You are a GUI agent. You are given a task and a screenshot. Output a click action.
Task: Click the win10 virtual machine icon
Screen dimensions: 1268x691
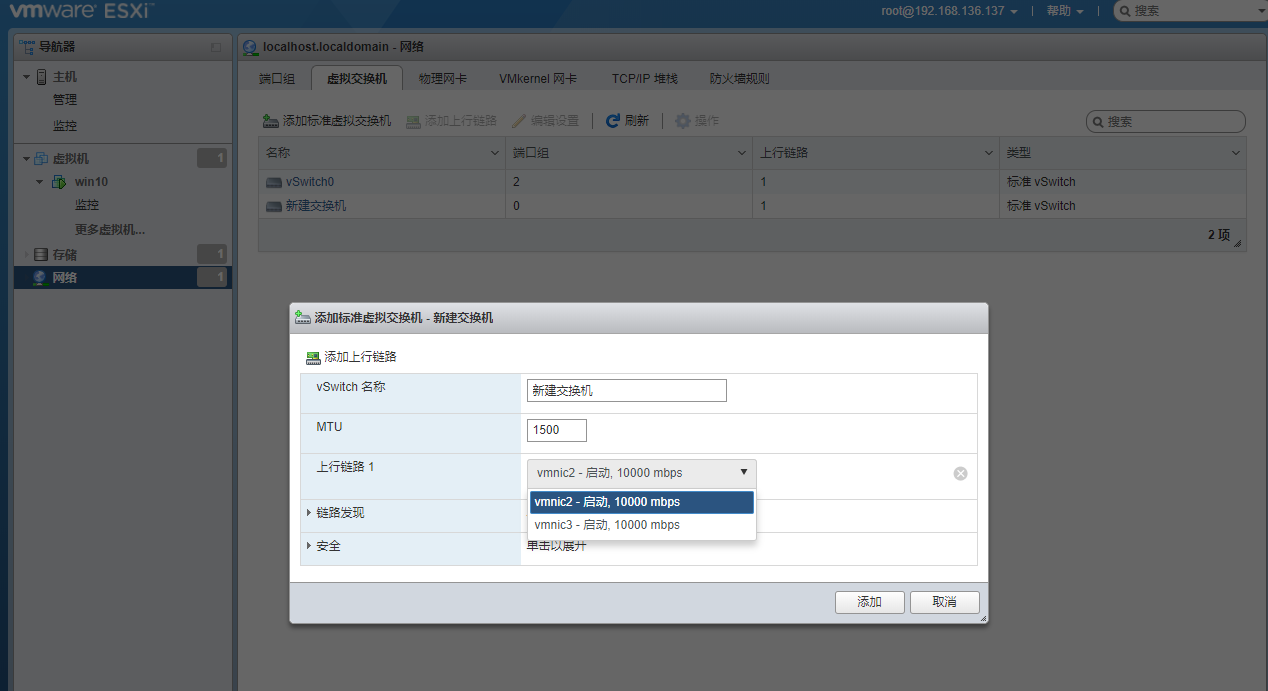pos(59,182)
